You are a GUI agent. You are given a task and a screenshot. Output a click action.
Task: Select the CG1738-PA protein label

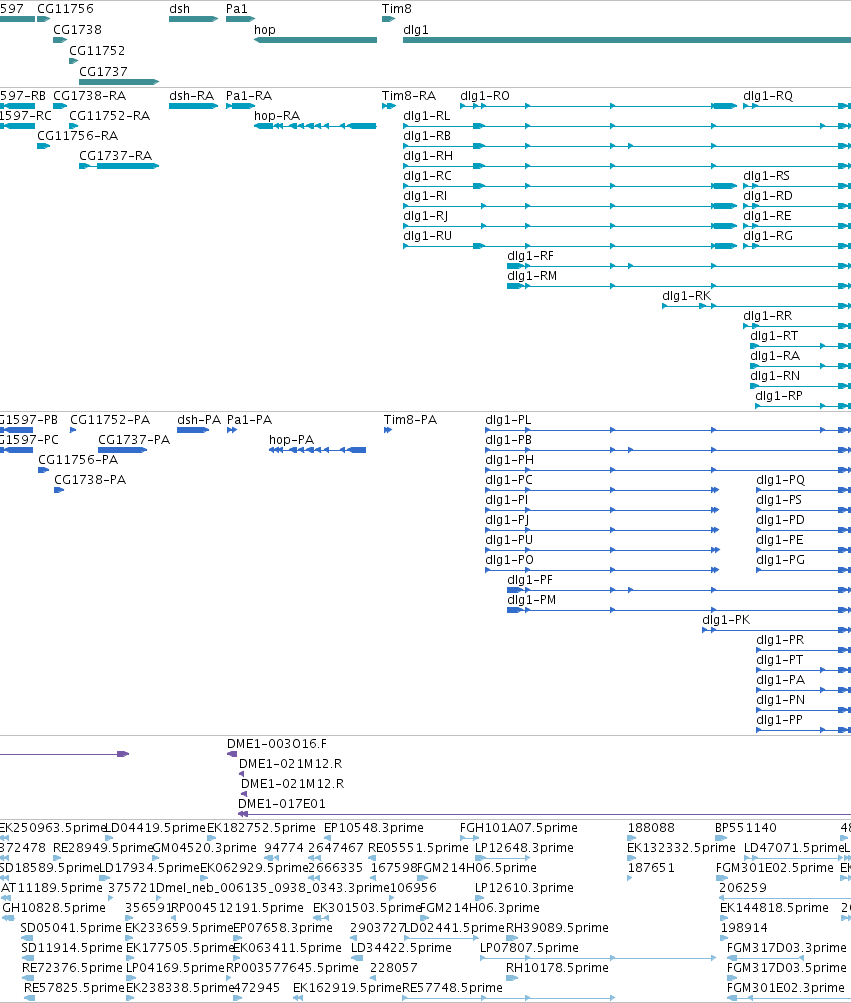pos(90,480)
